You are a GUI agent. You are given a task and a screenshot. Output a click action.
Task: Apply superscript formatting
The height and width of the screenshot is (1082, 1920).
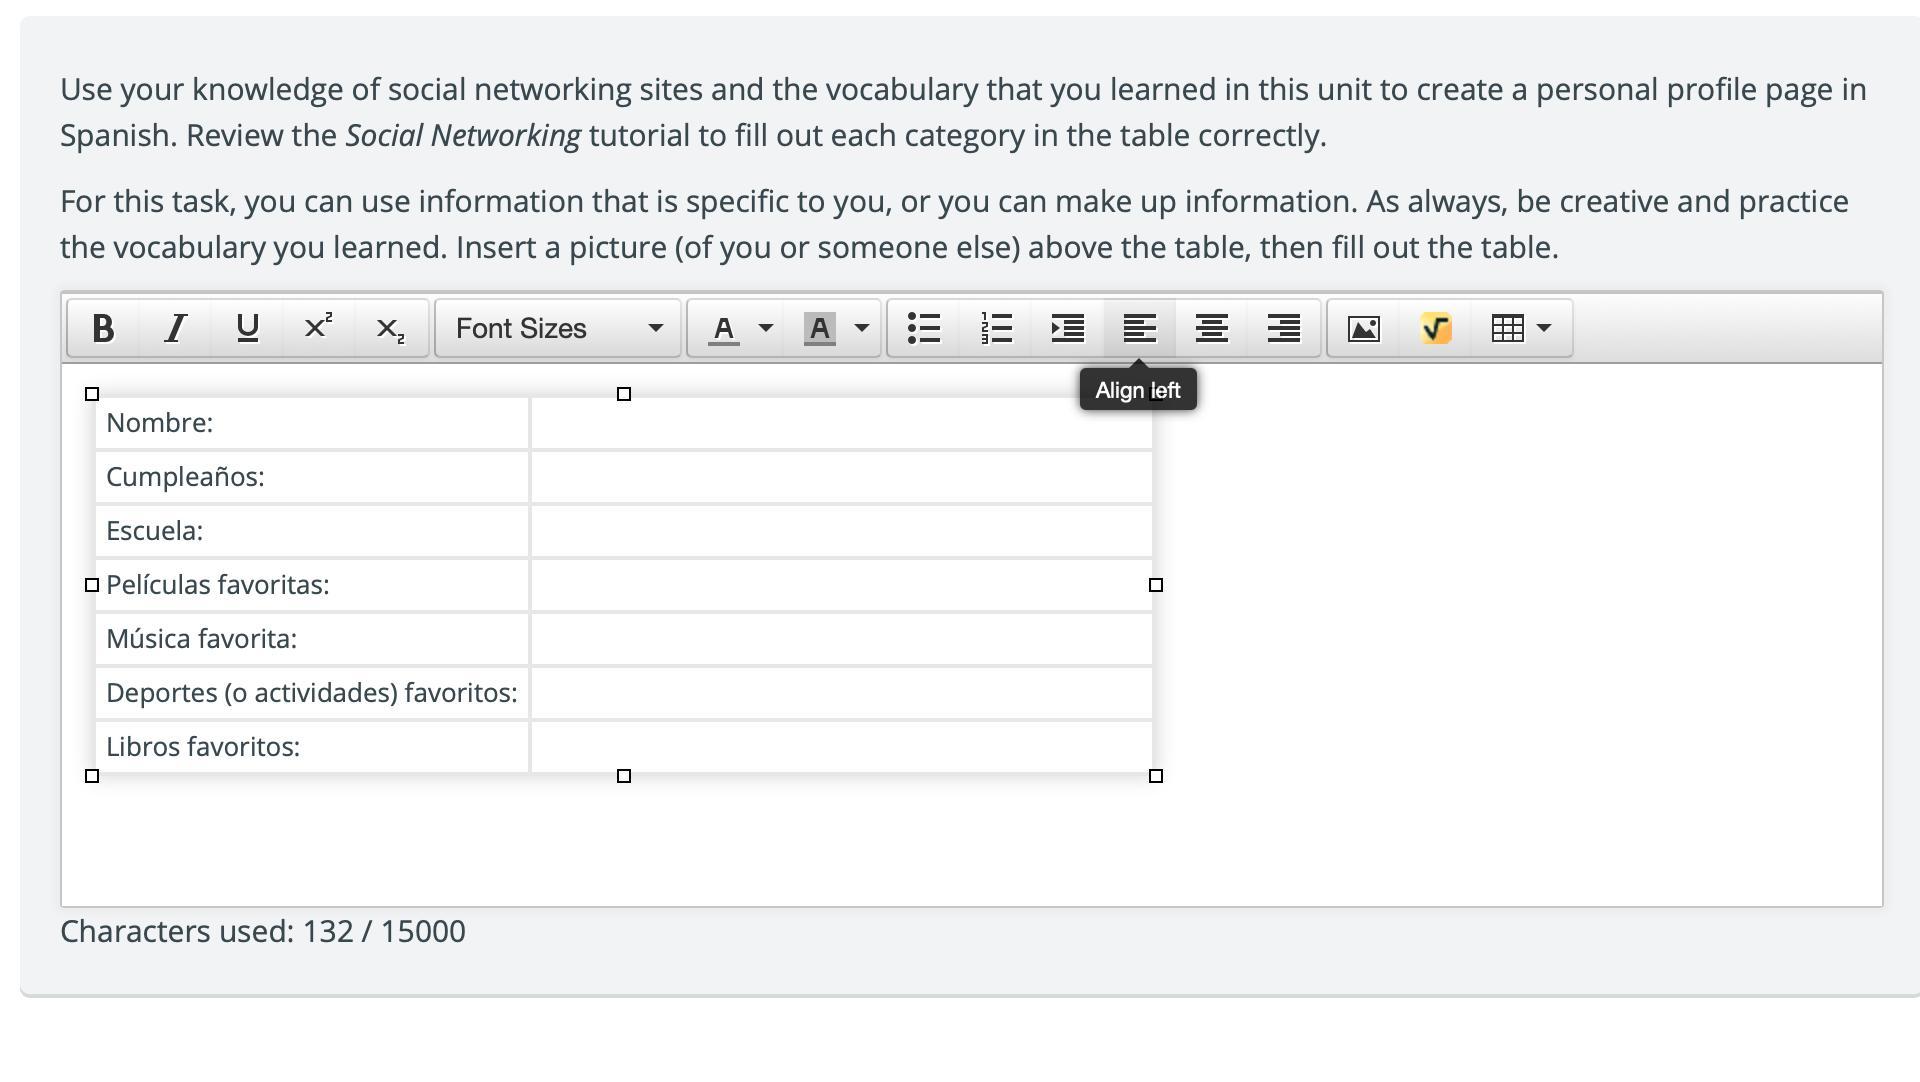[318, 329]
